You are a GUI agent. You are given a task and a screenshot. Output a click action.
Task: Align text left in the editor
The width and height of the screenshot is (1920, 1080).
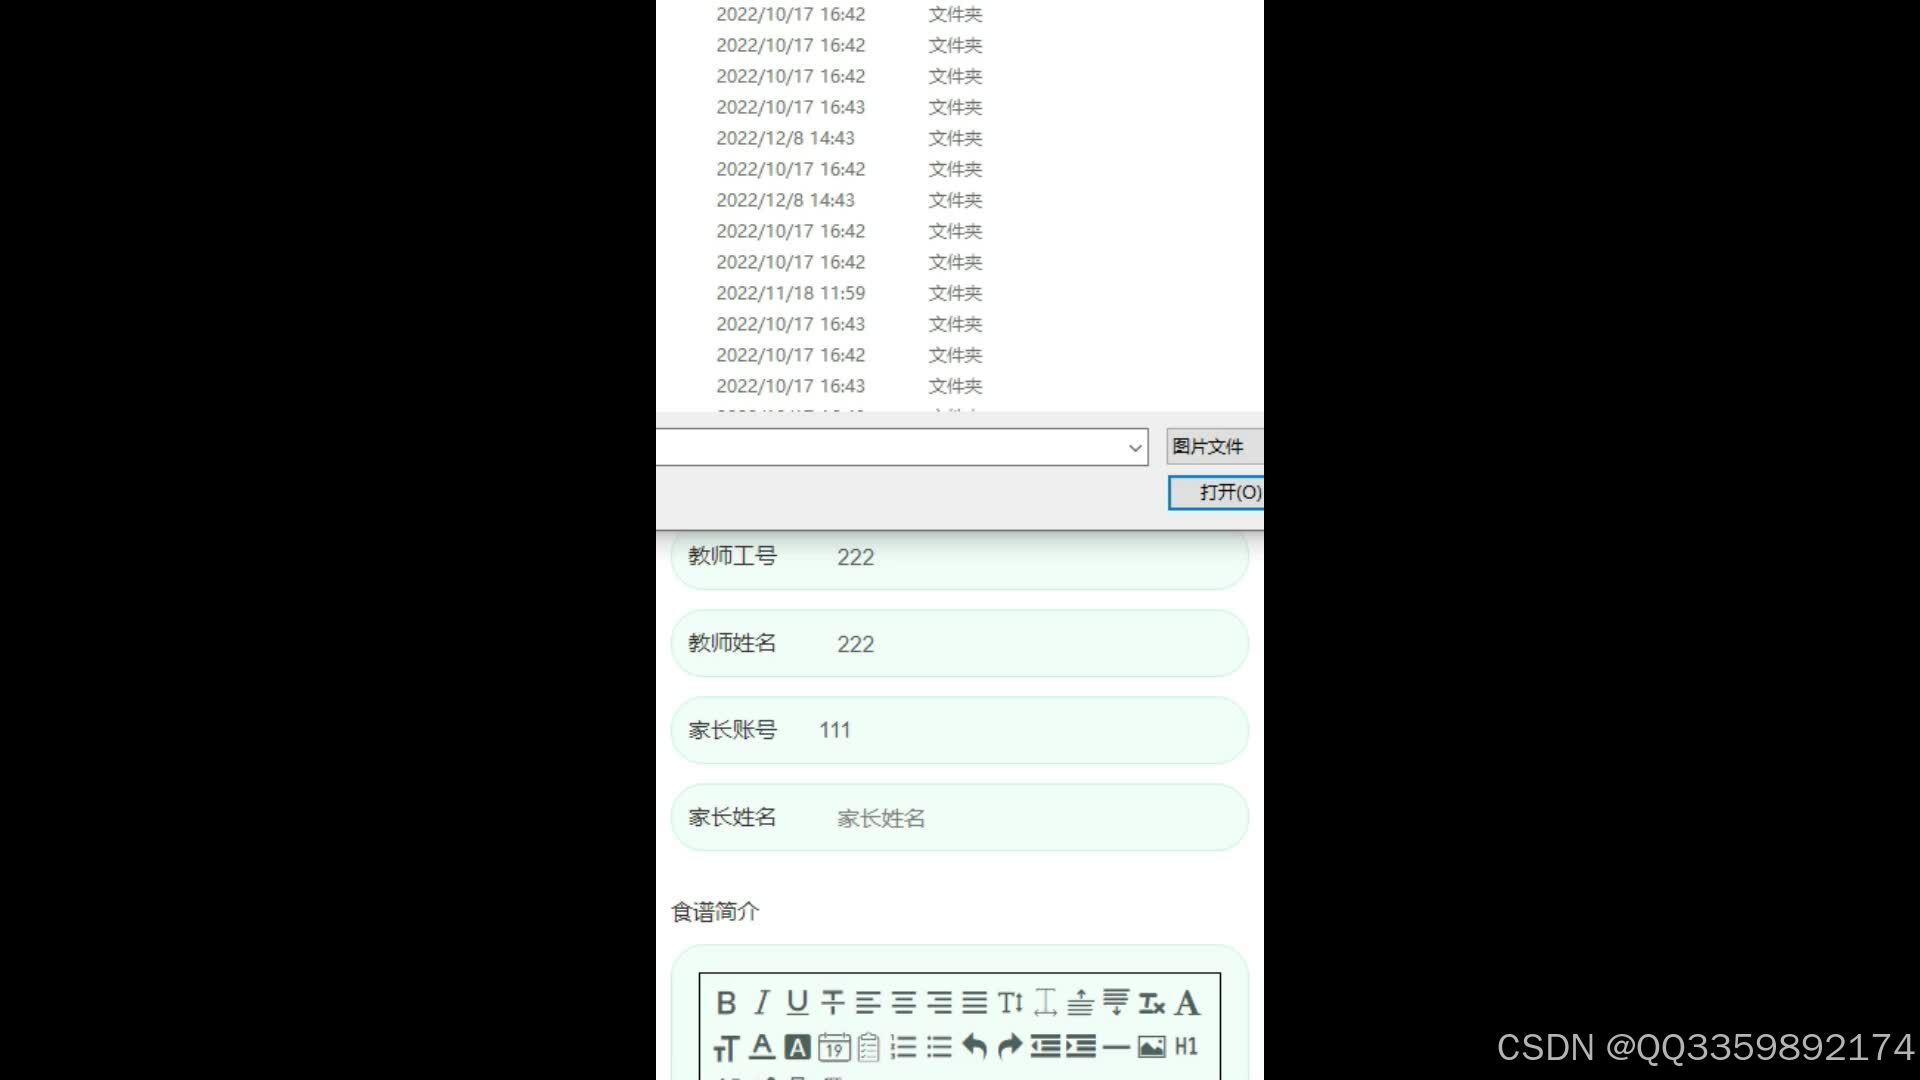click(868, 1003)
